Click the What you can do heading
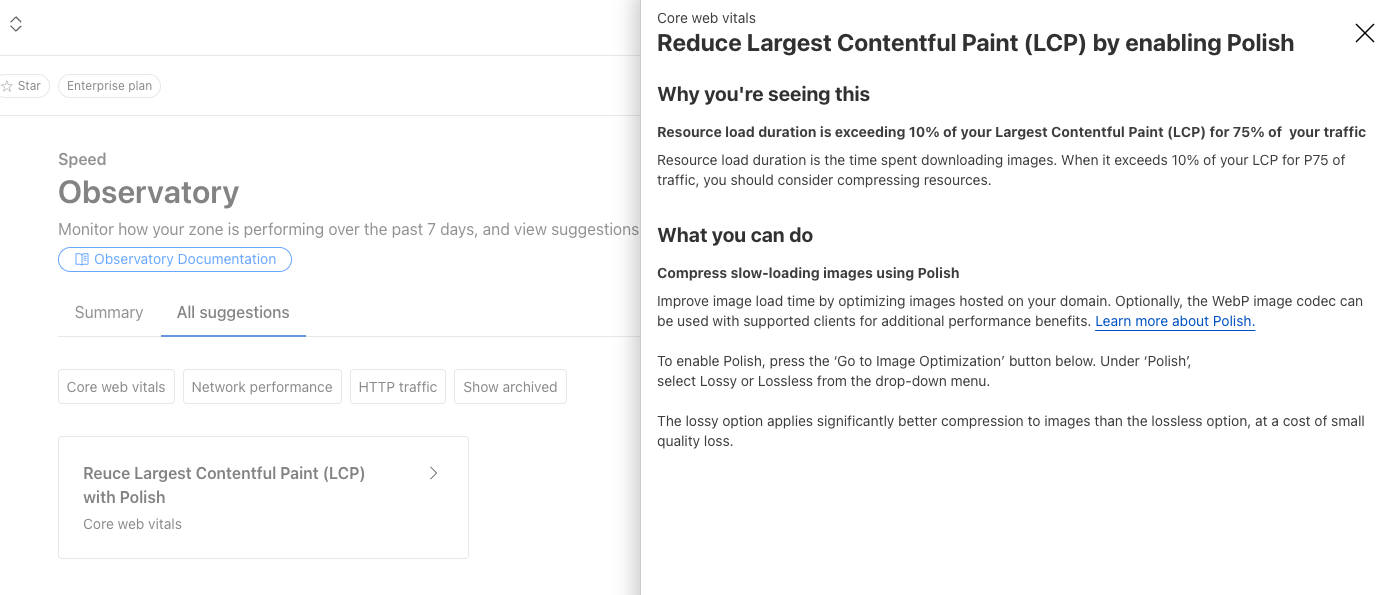 735,236
